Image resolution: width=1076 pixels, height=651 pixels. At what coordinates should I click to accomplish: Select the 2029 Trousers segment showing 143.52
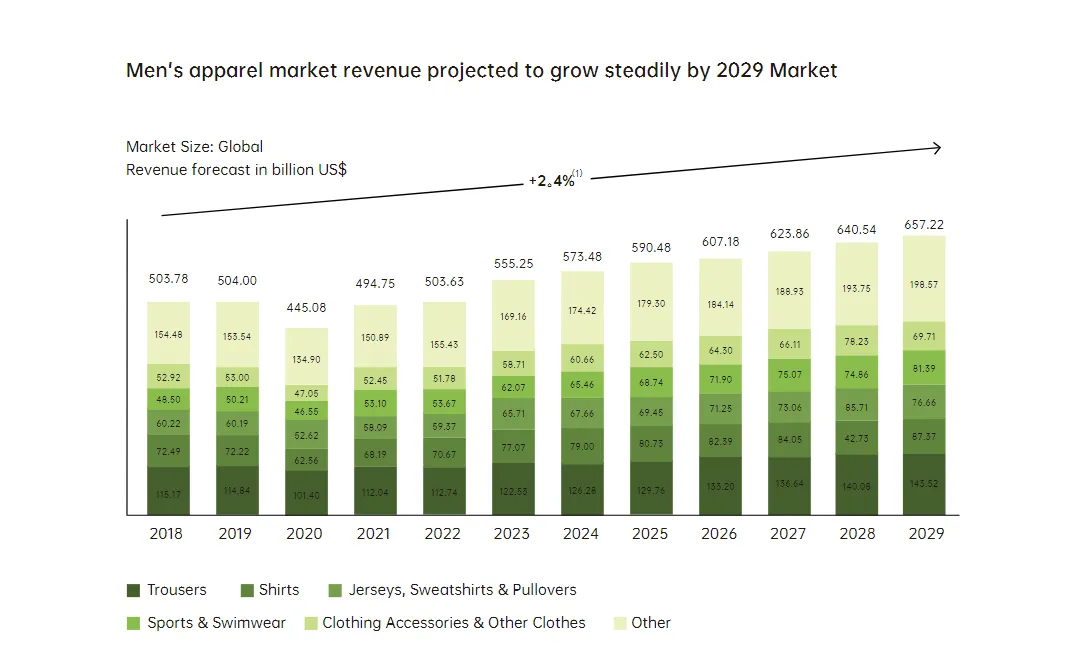[x=925, y=485]
